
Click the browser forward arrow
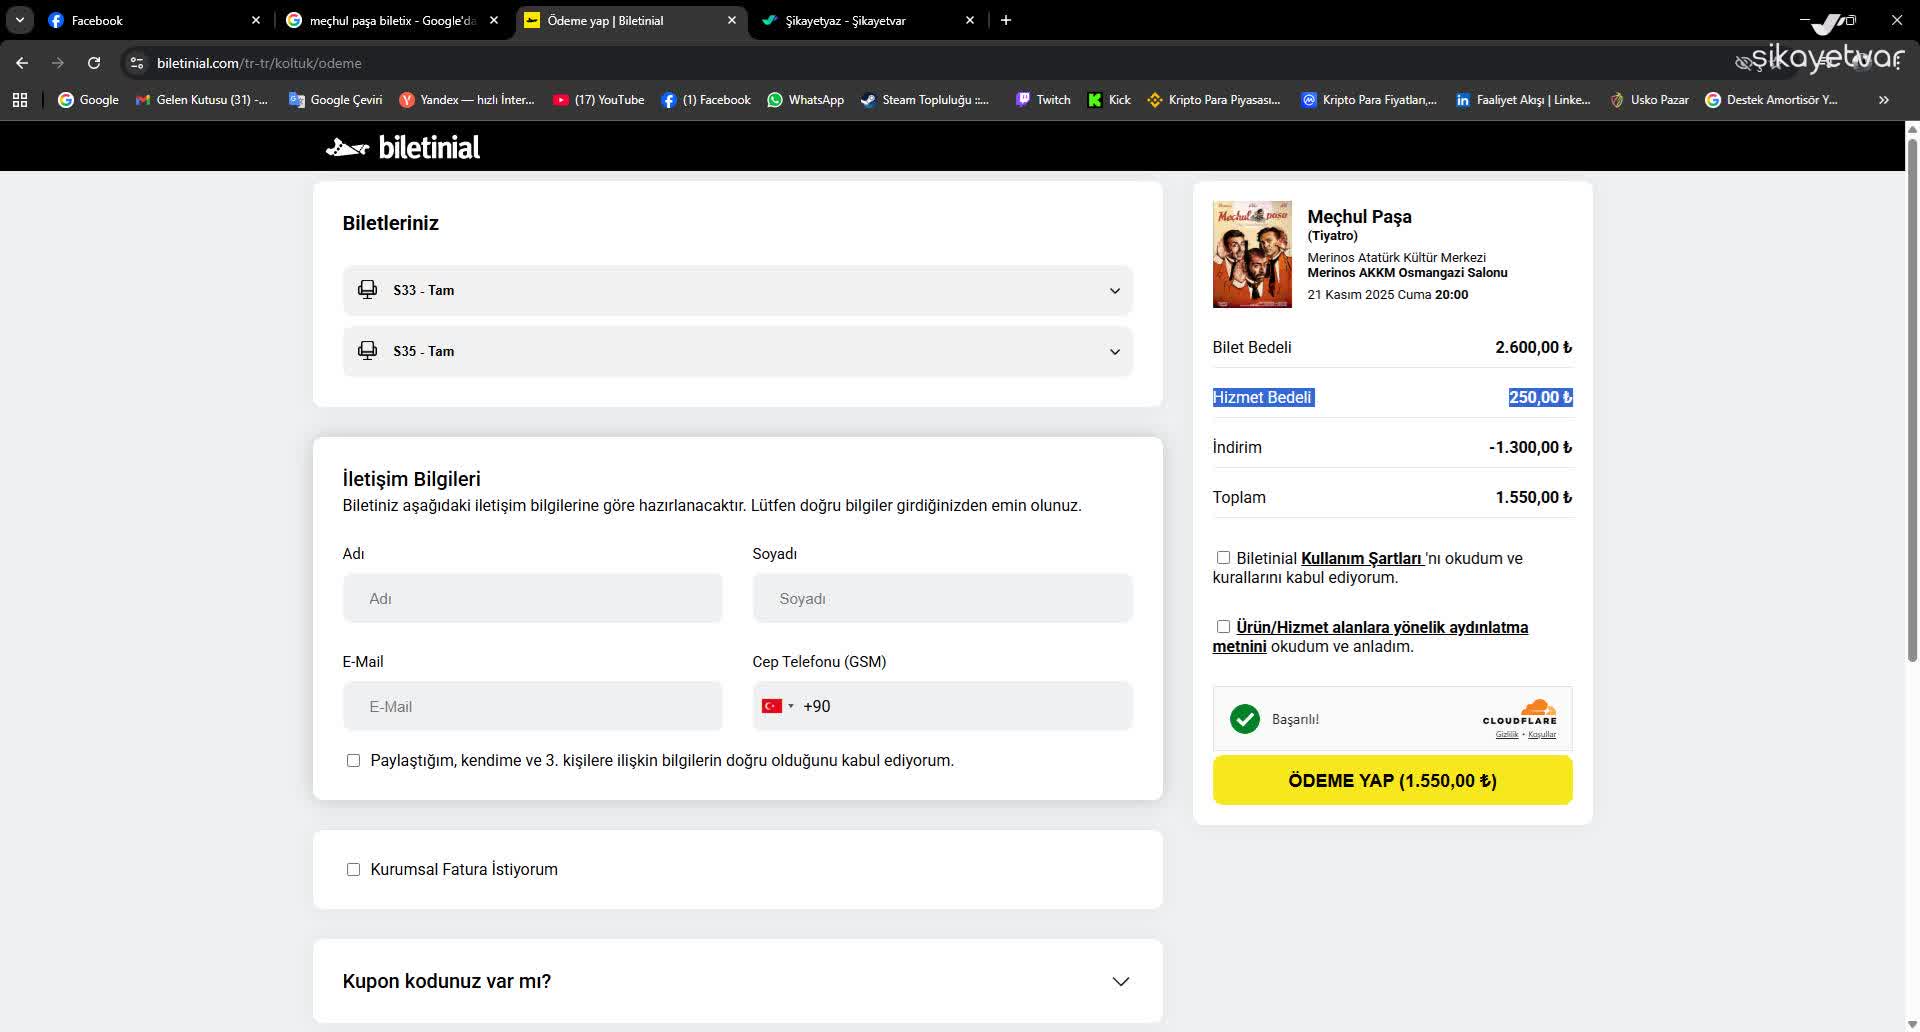click(x=58, y=63)
